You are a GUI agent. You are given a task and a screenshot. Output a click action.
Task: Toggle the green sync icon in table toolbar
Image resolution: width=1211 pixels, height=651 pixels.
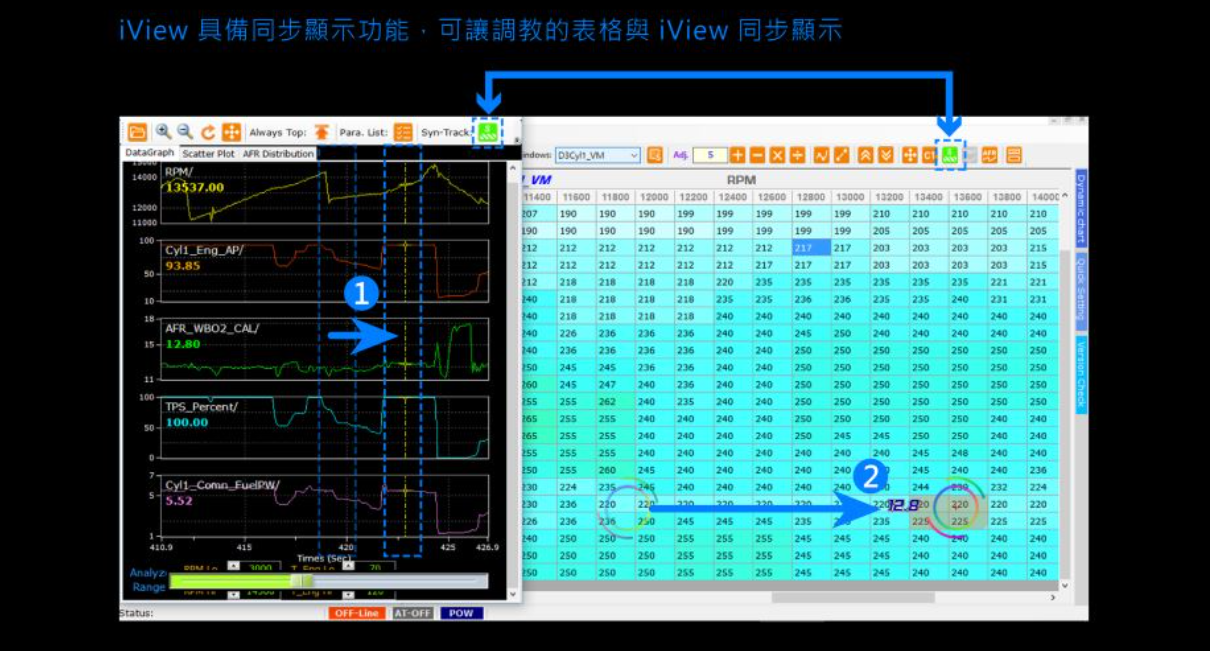click(950, 155)
